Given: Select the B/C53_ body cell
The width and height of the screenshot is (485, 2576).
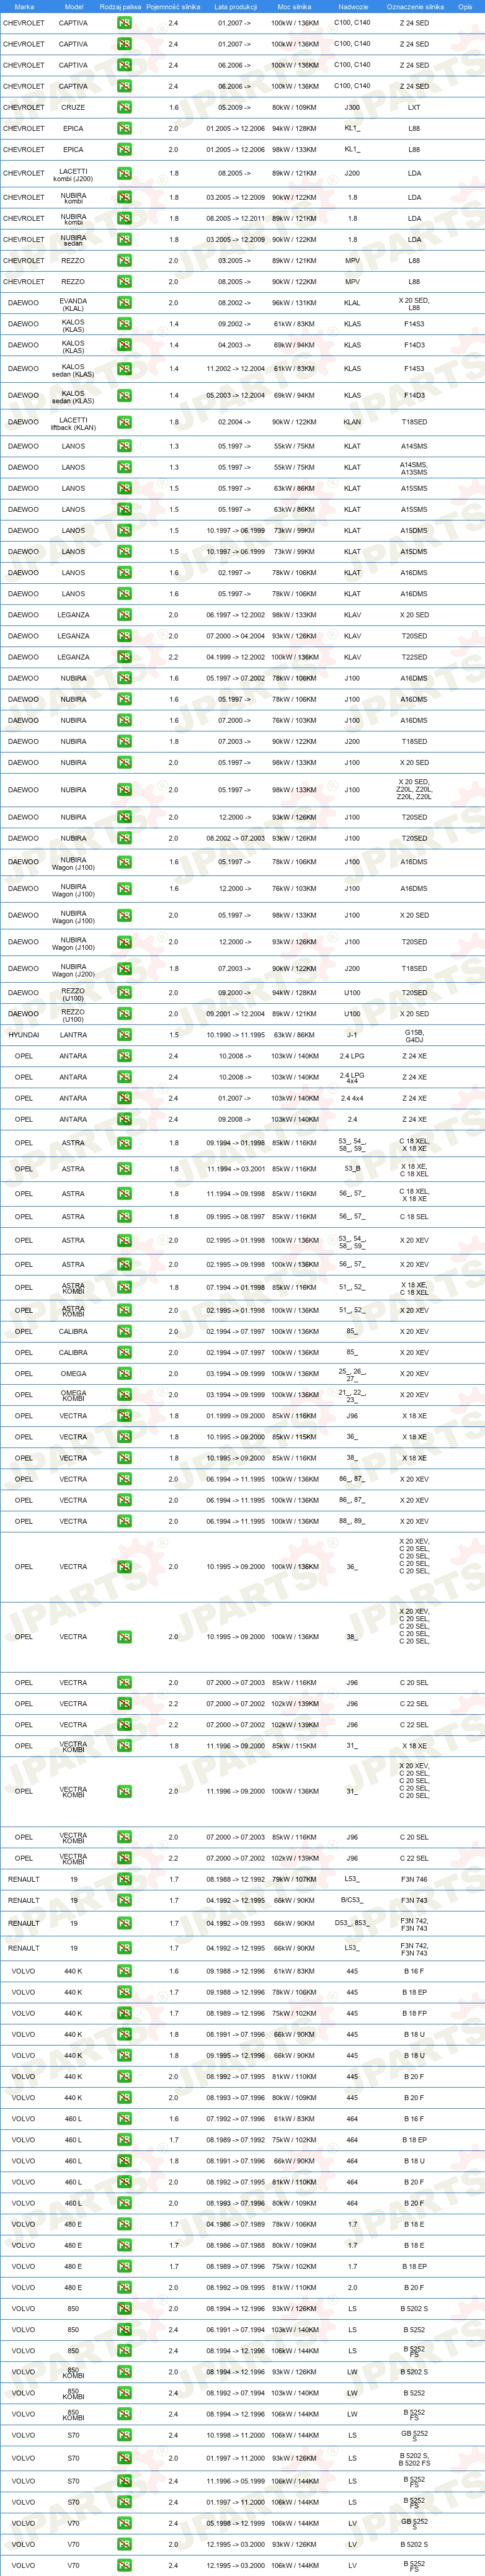Looking at the screenshot, I should 352,1900.
